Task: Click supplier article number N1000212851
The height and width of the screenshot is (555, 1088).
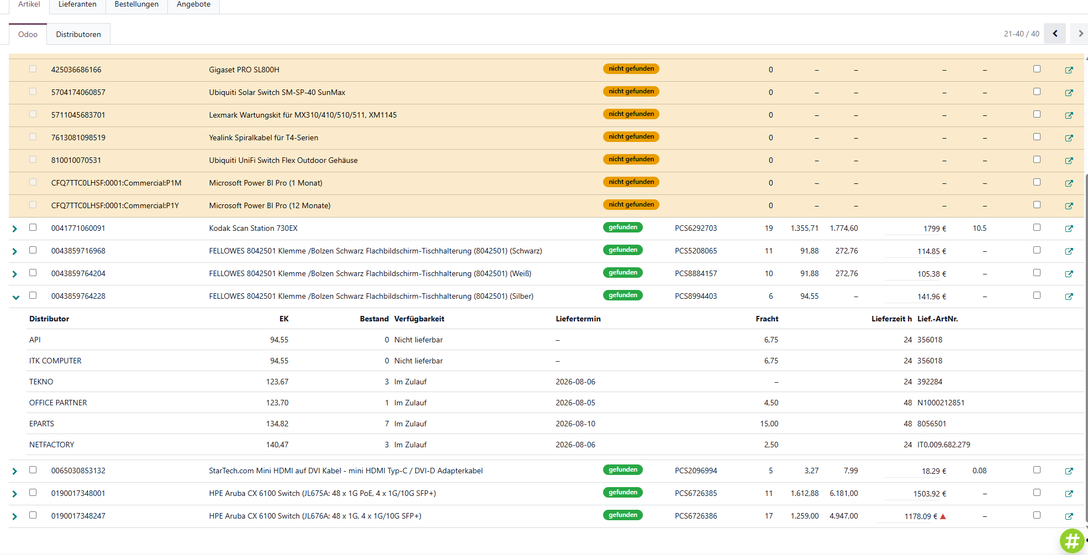Action: click(940, 402)
